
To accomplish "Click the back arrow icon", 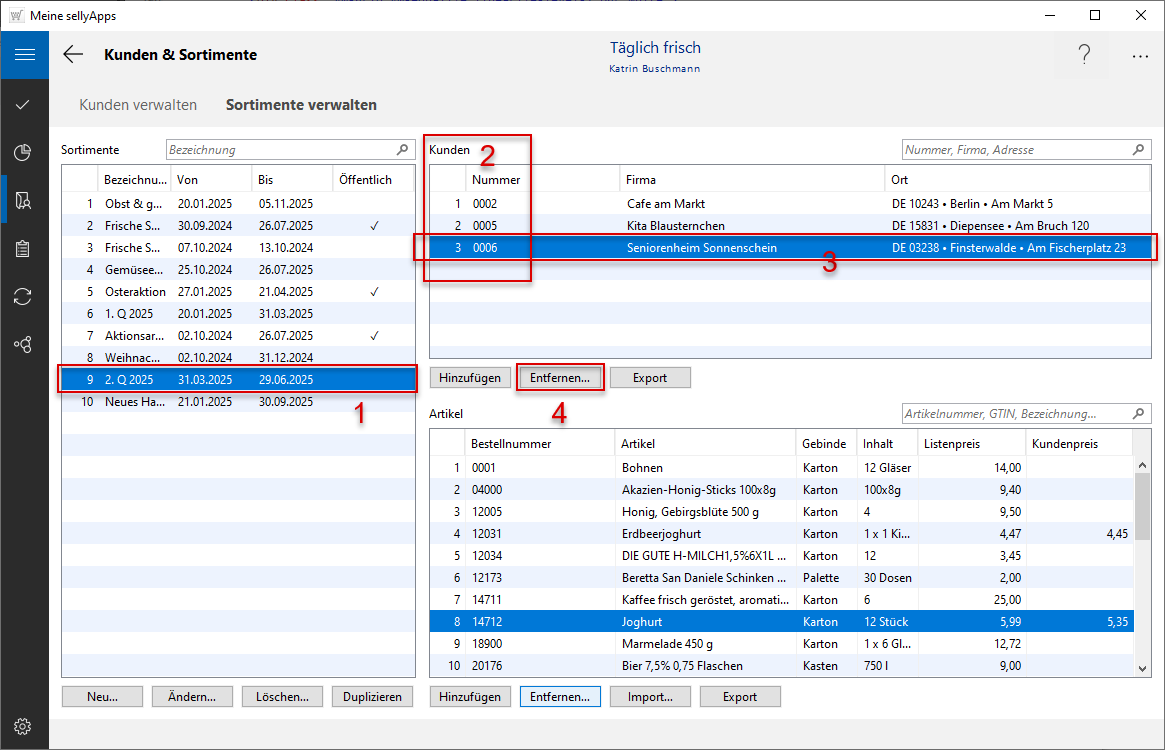I will click(x=73, y=55).
